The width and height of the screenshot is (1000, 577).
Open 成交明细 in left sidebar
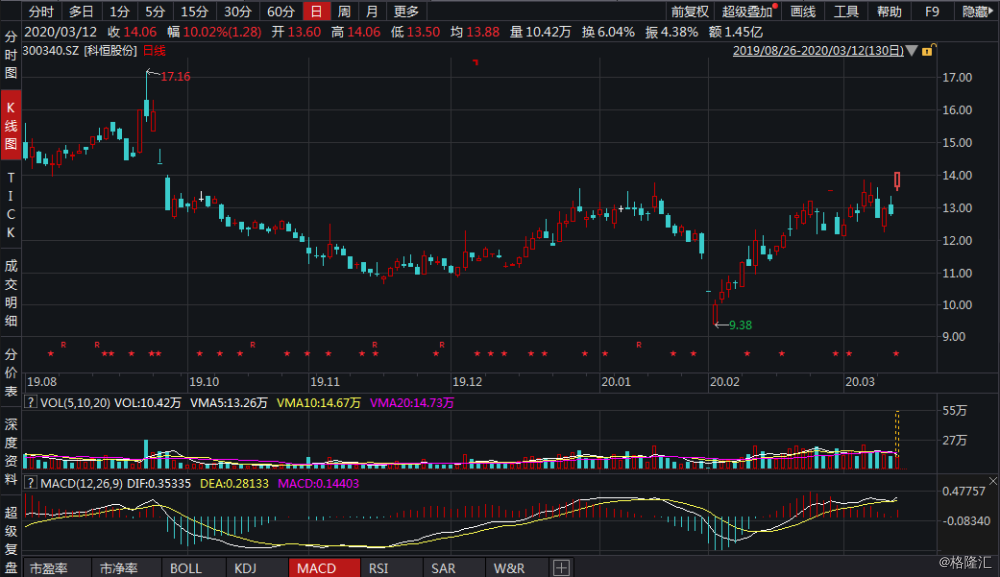[11, 293]
